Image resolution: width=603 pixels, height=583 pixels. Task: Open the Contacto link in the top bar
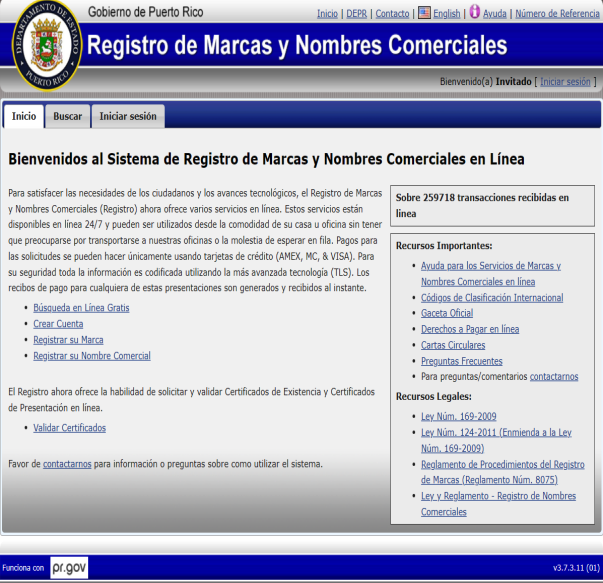(x=392, y=13)
